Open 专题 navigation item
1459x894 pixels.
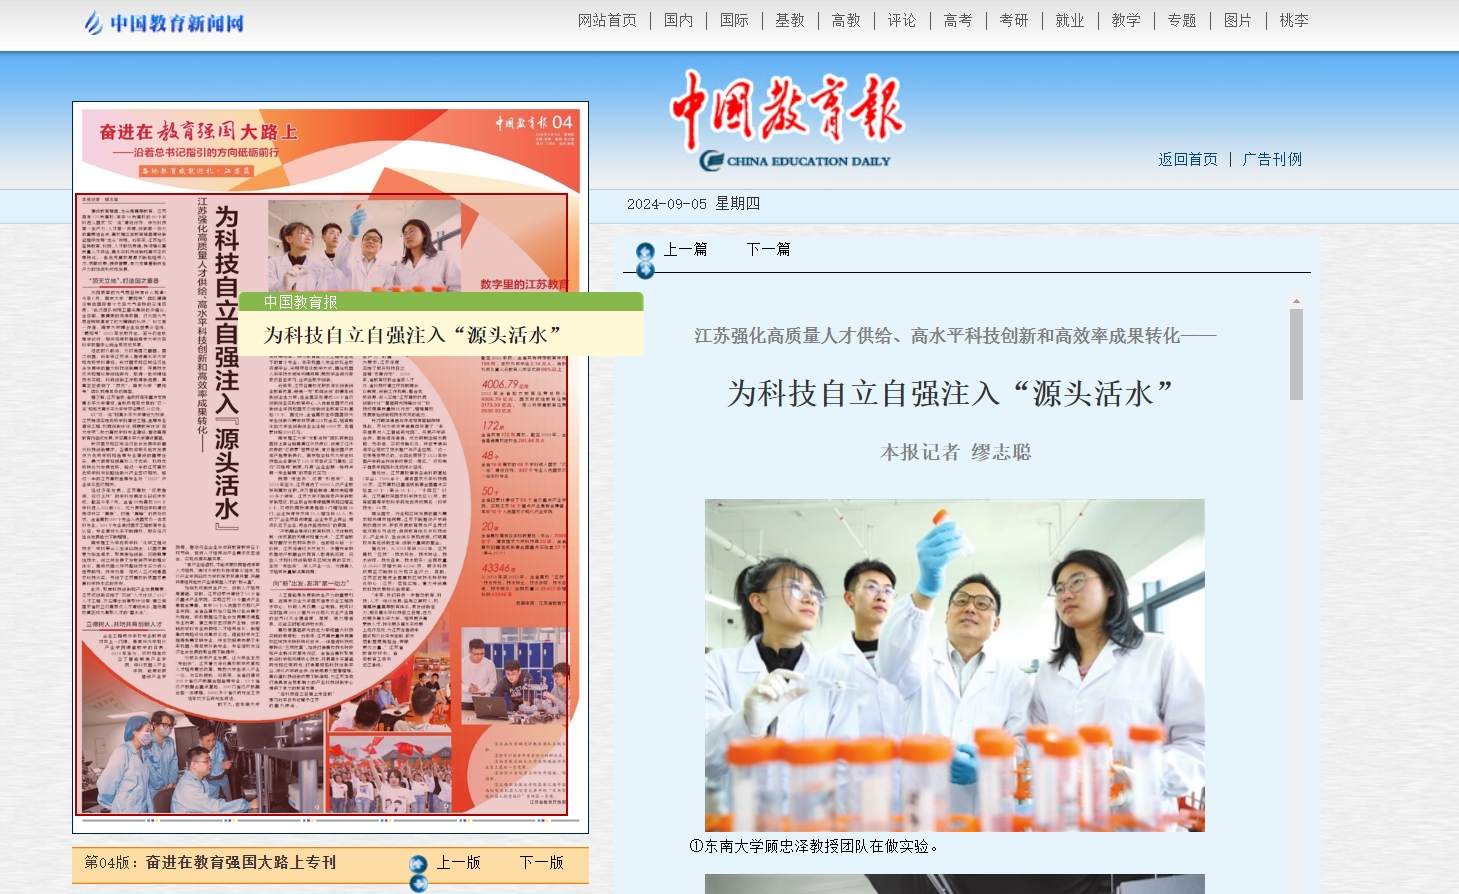pos(1182,20)
